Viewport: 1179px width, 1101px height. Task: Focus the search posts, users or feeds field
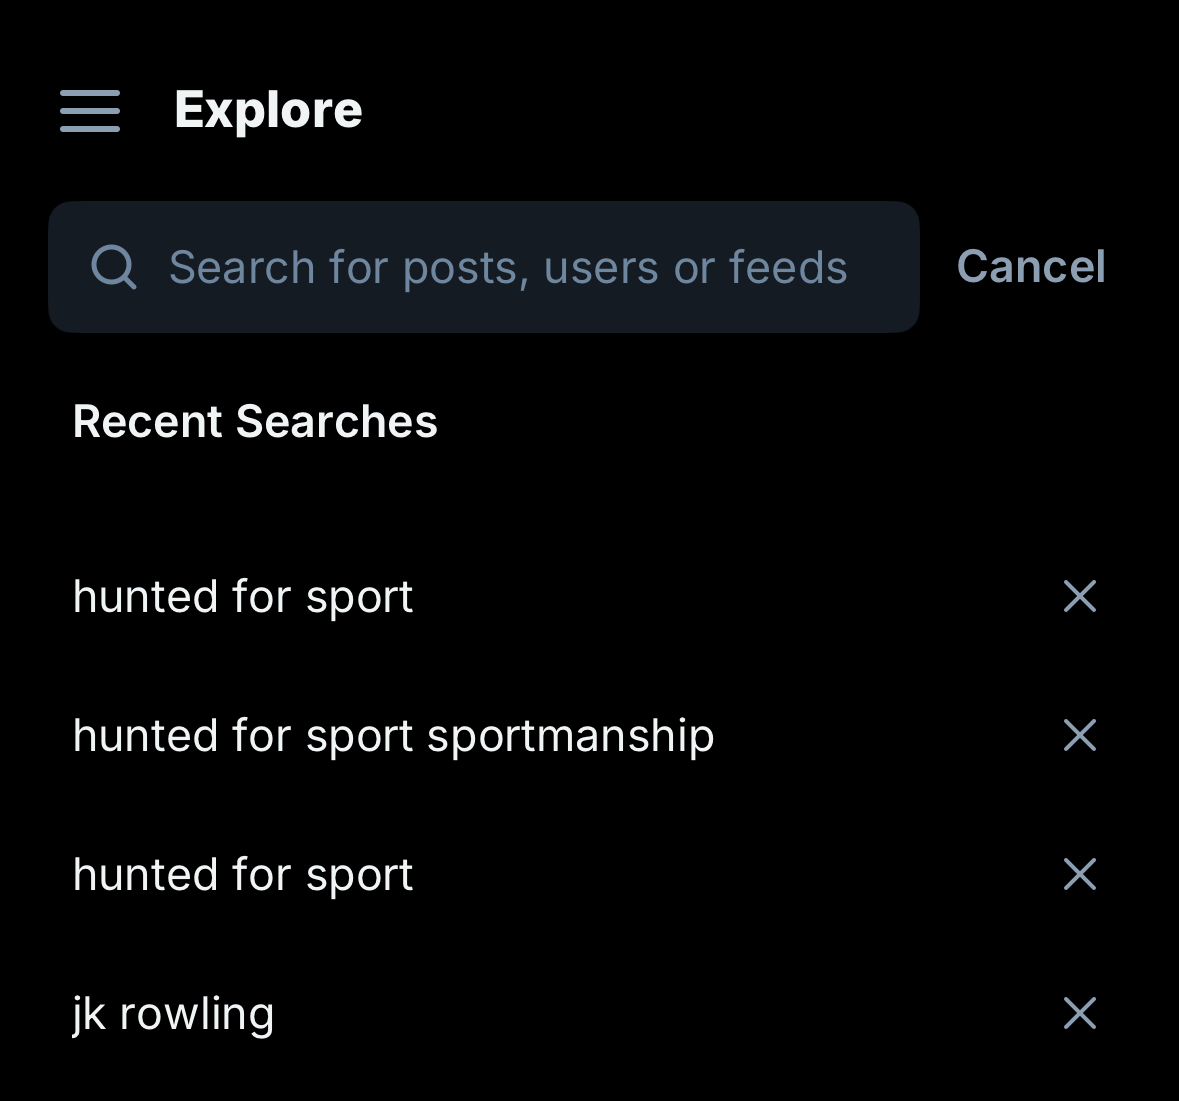point(508,267)
